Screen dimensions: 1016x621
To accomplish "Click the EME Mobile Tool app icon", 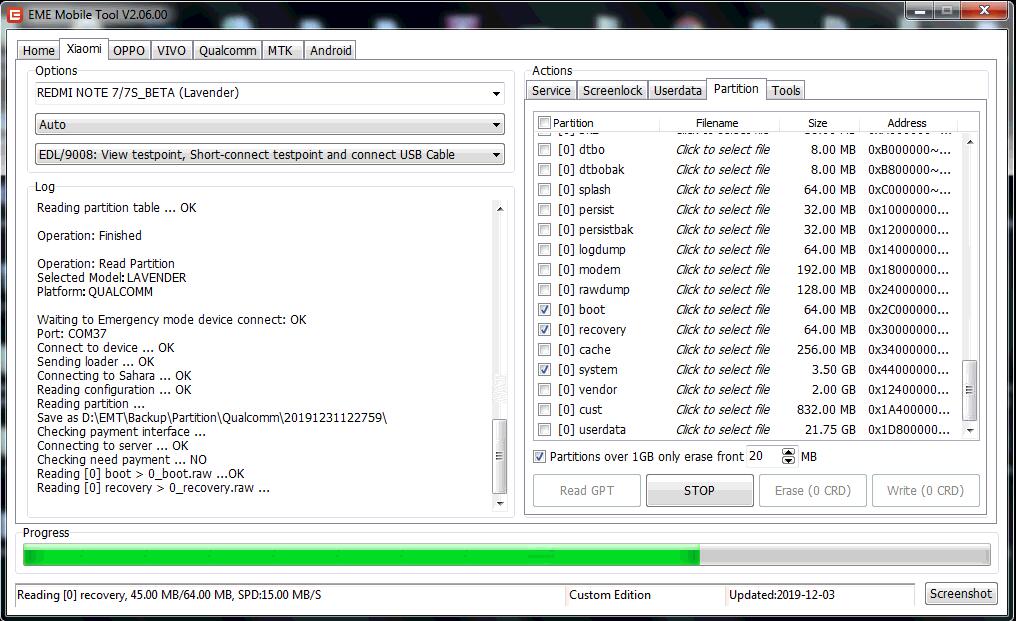I will point(15,14).
